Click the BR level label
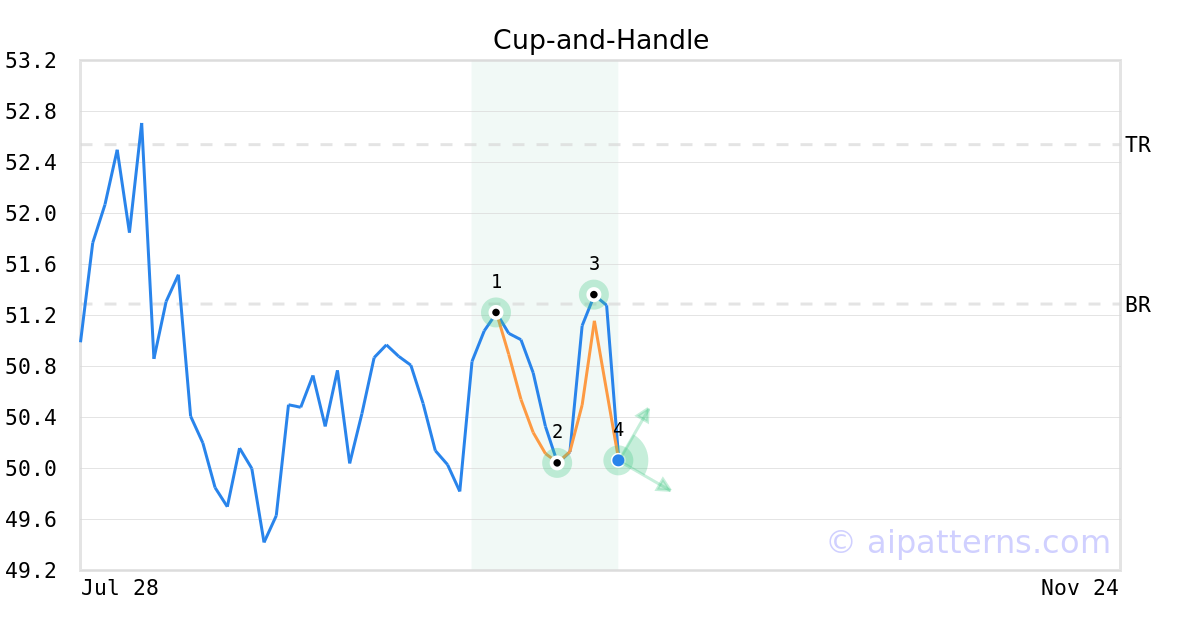1200x630 pixels. click(x=1138, y=305)
